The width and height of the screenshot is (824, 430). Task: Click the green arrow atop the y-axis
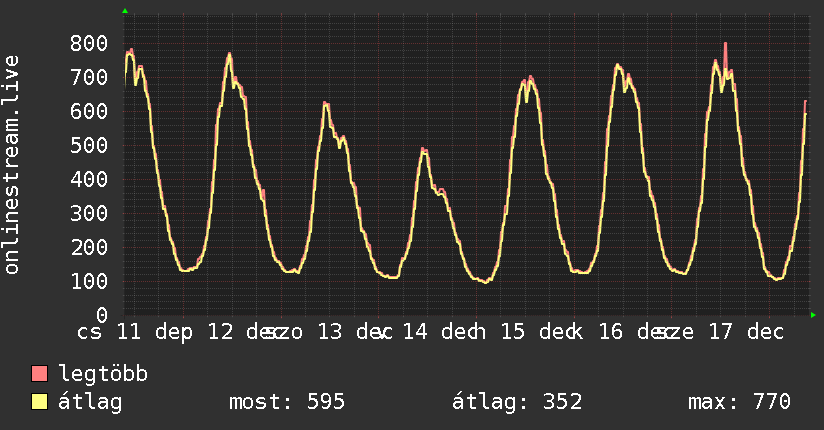point(125,11)
